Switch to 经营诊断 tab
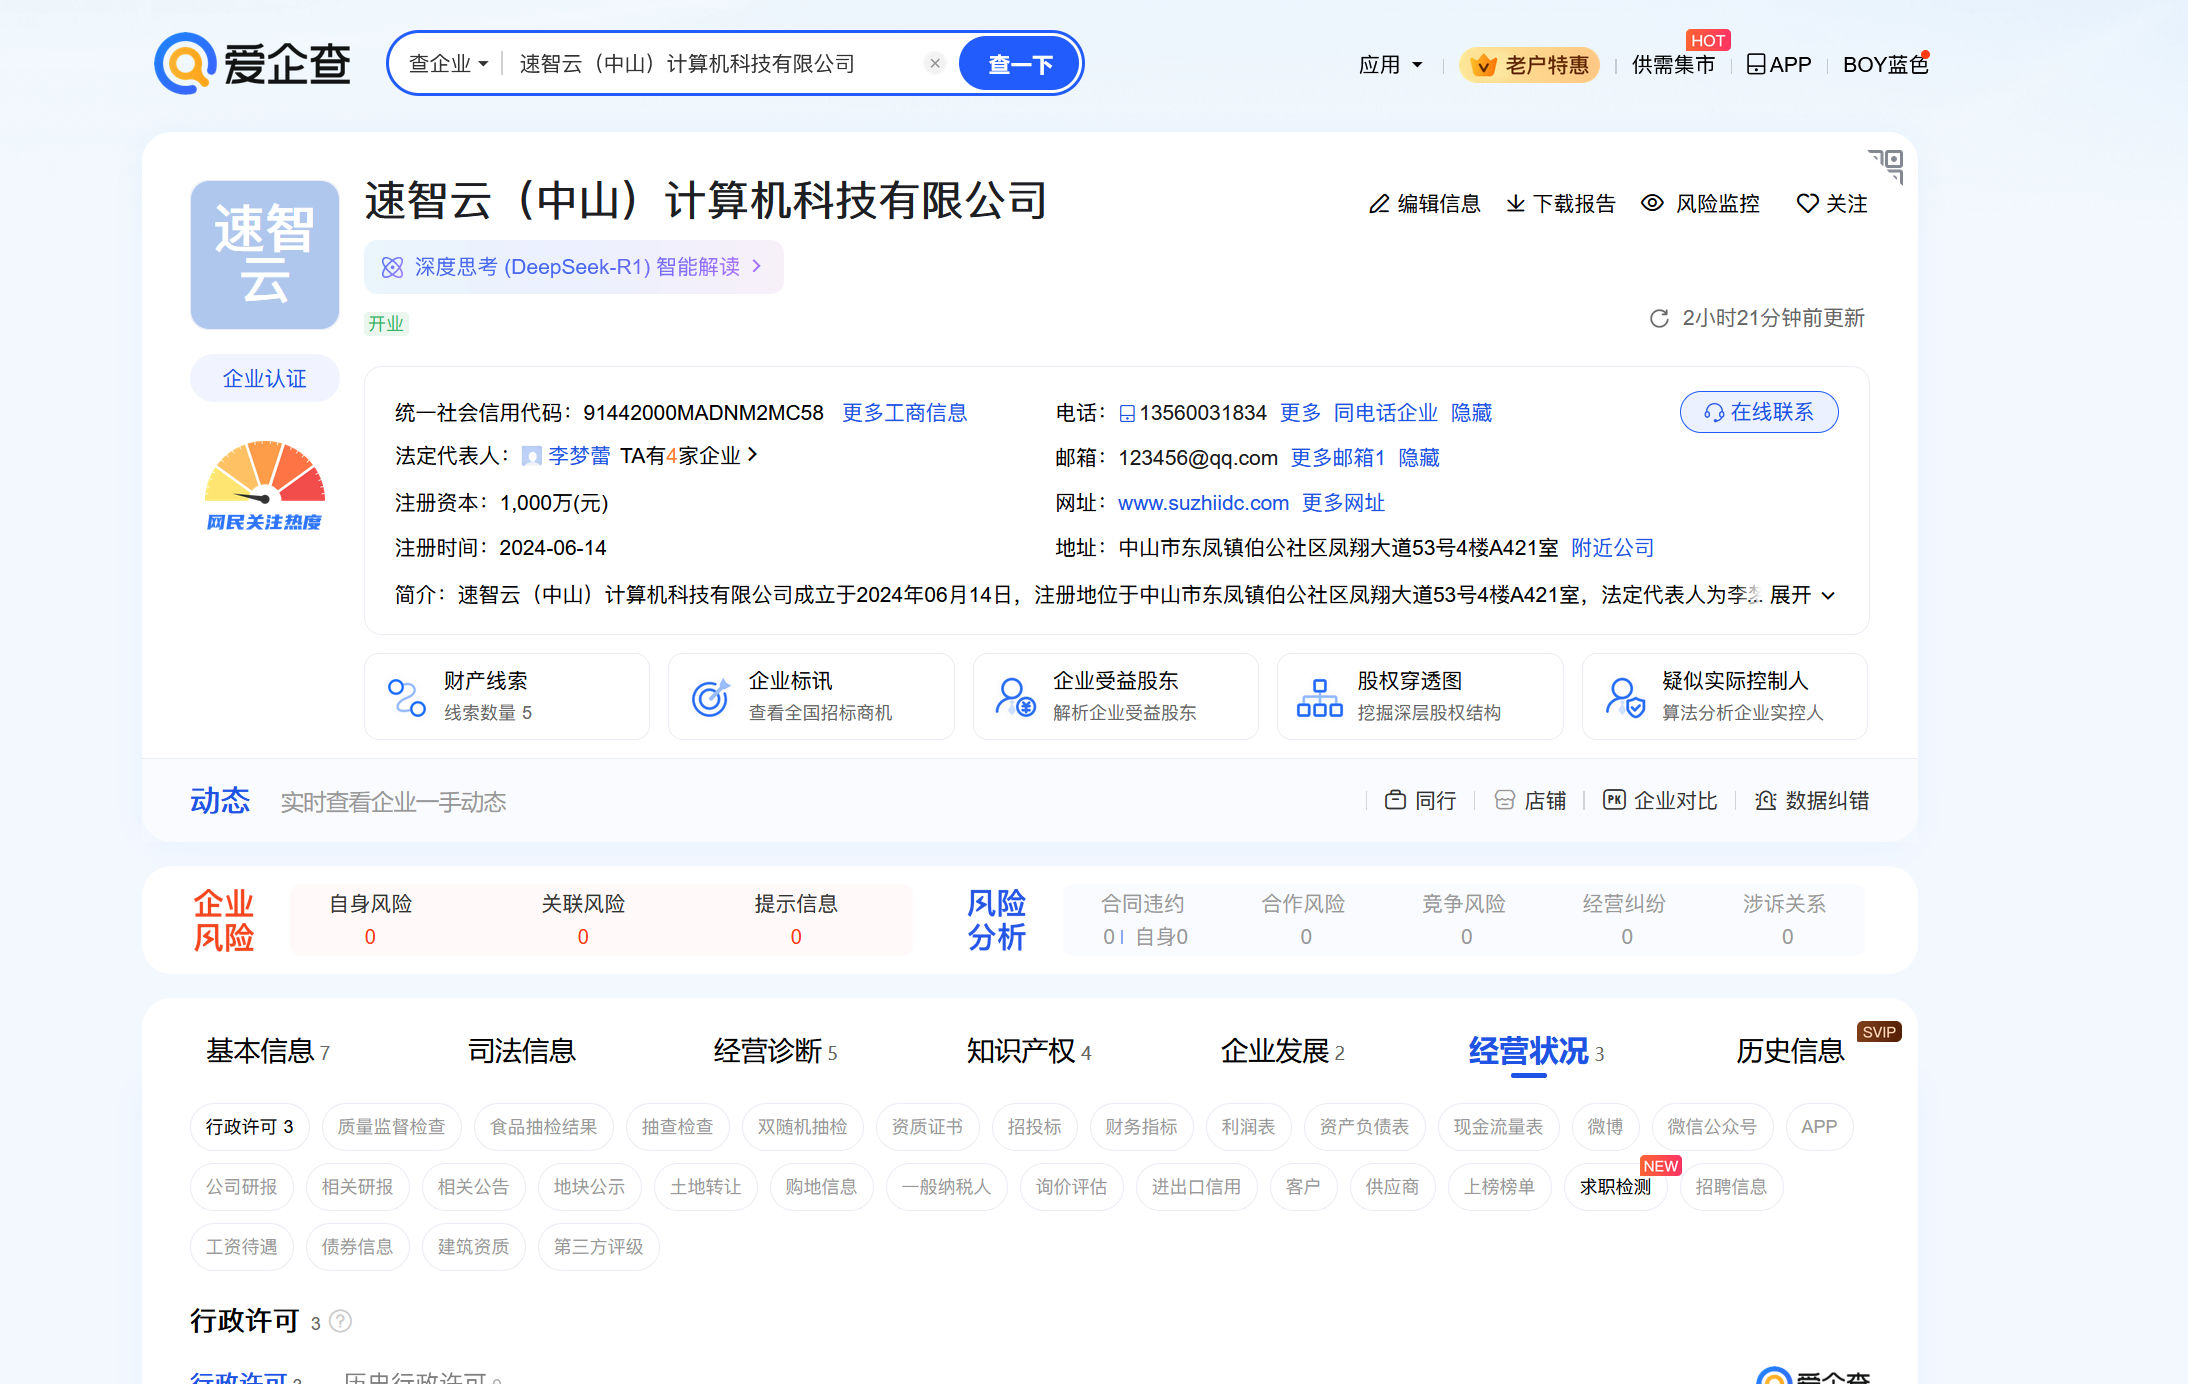 775,1051
